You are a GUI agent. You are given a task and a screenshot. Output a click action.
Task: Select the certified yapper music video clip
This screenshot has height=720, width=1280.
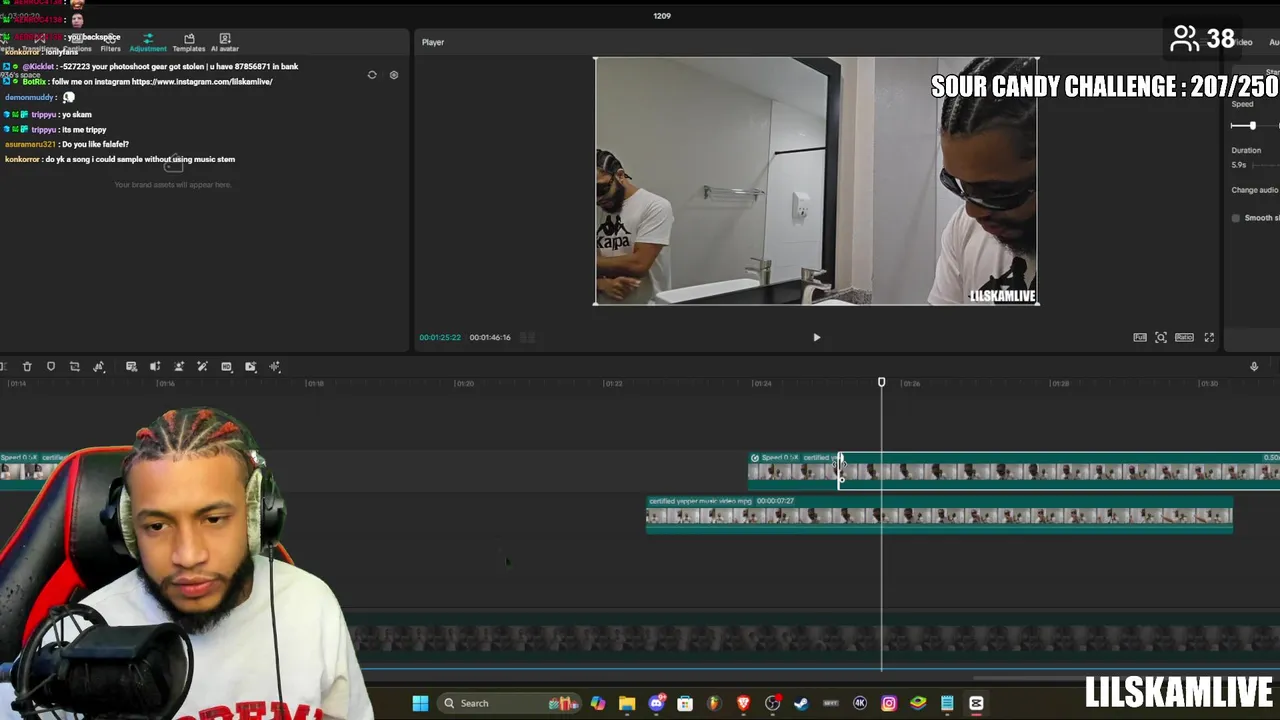click(939, 514)
